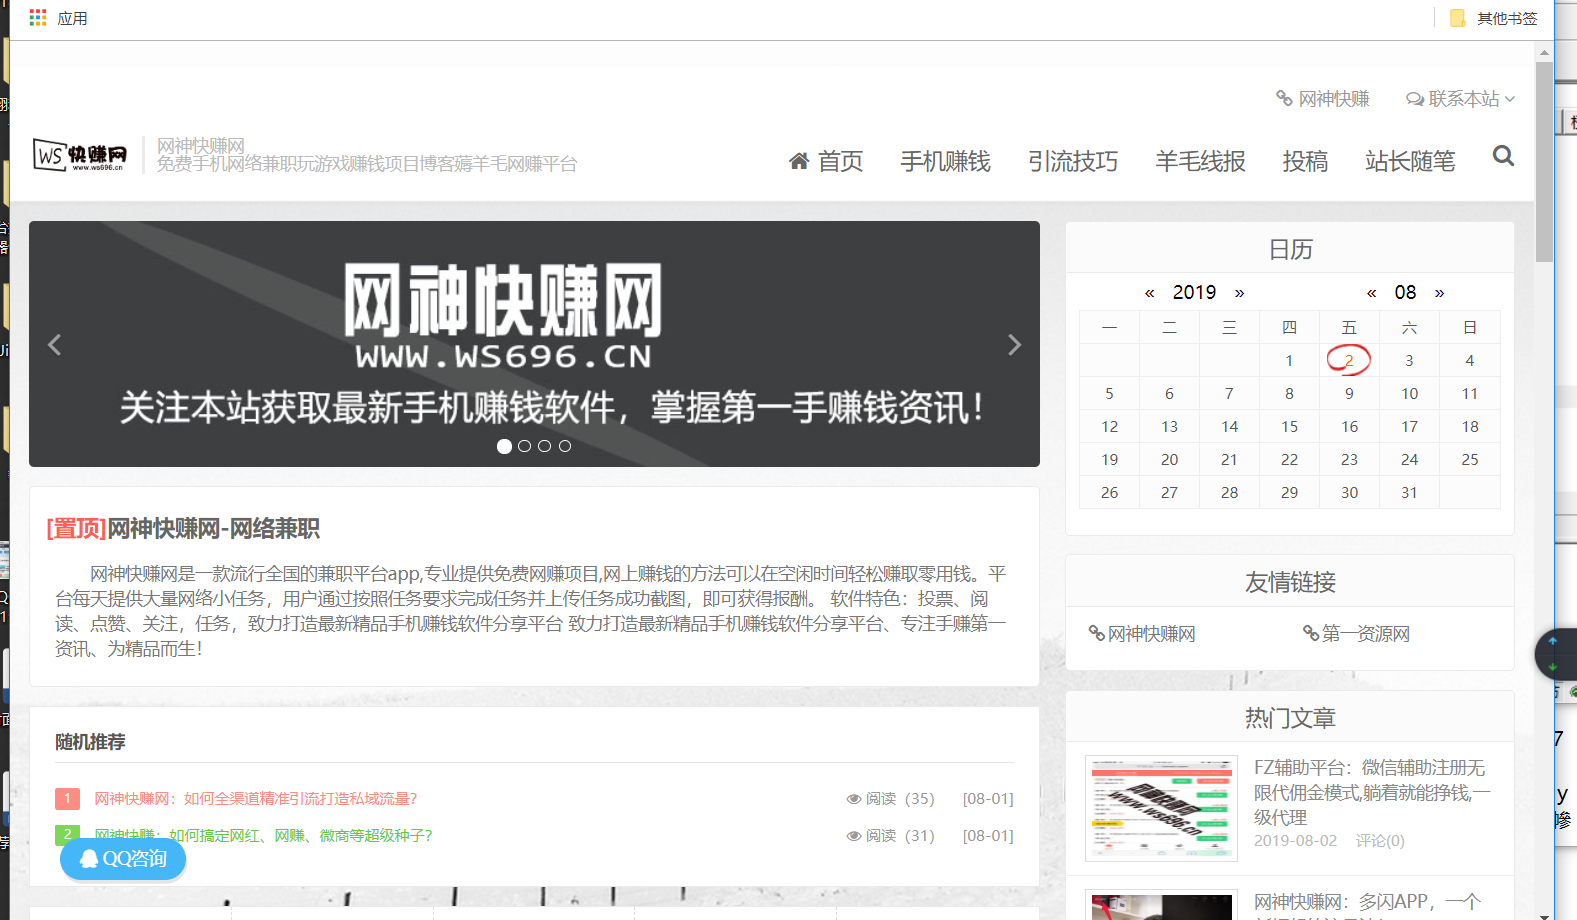The image size is (1577, 920).
Task: Open article 如何全渠道精准引流打造私域流量
Action: point(255,798)
